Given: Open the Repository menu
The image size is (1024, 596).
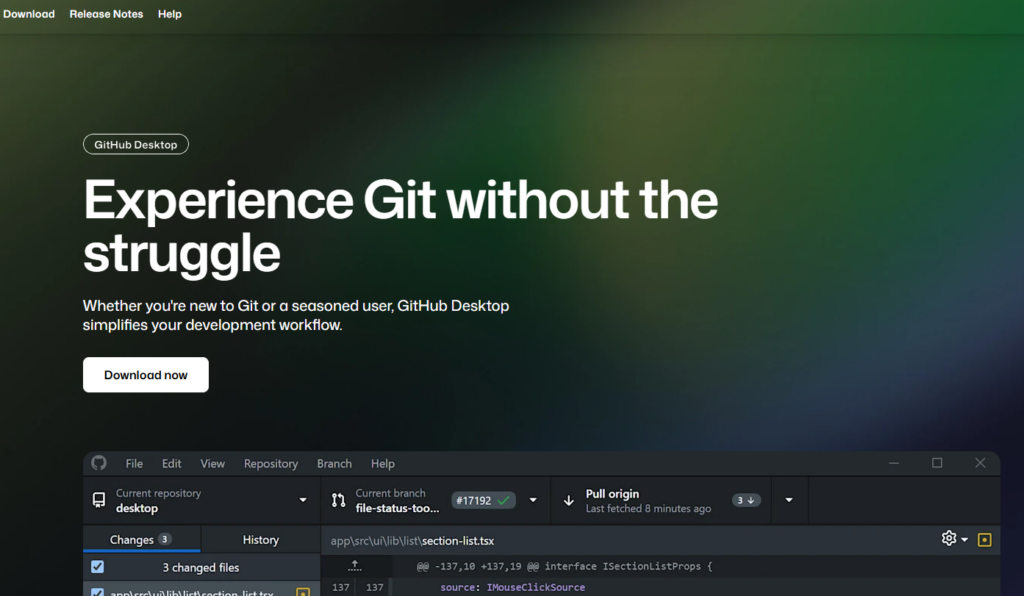Looking at the screenshot, I should [270, 463].
